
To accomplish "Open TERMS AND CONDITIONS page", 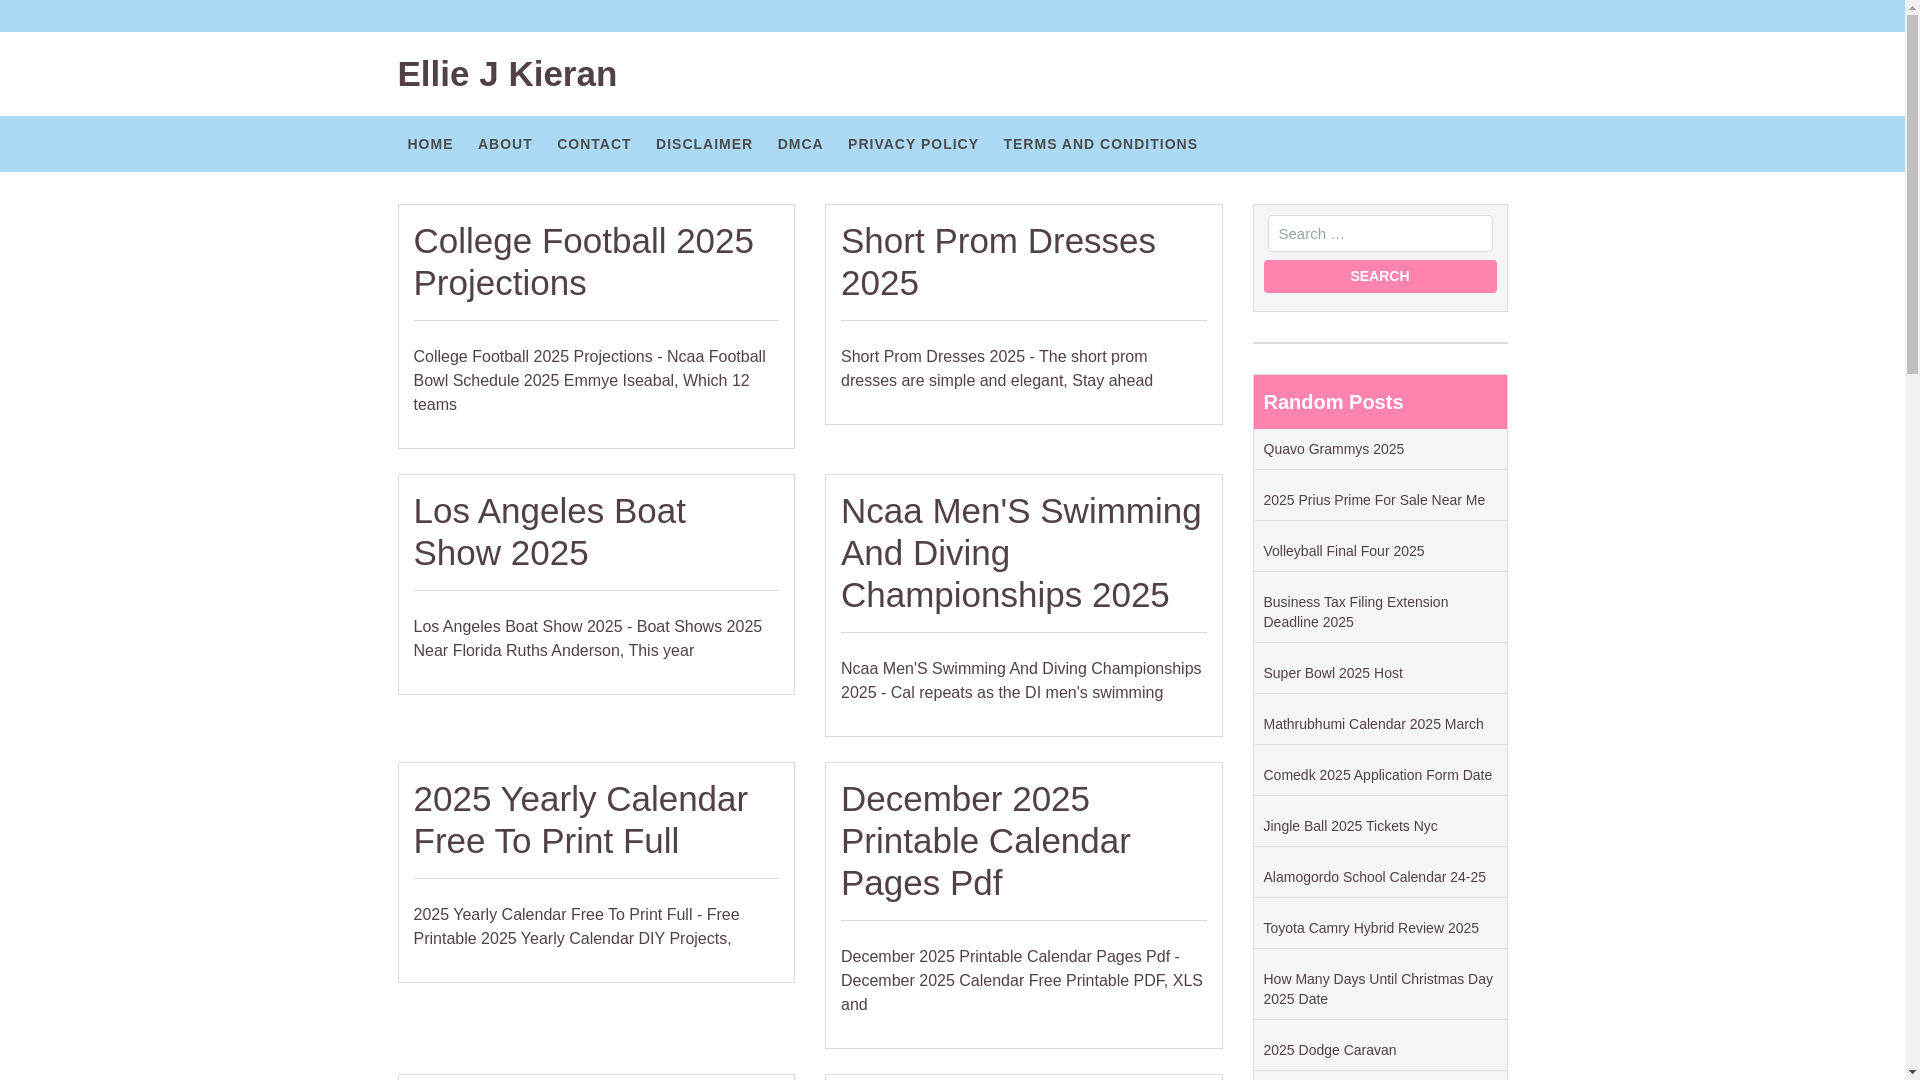I will click(x=1100, y=144).
